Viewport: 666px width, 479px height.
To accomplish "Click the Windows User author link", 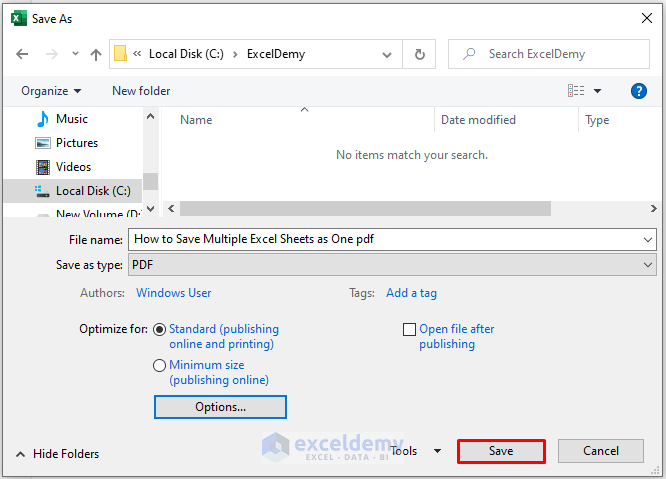I will (x=173, y=293).
